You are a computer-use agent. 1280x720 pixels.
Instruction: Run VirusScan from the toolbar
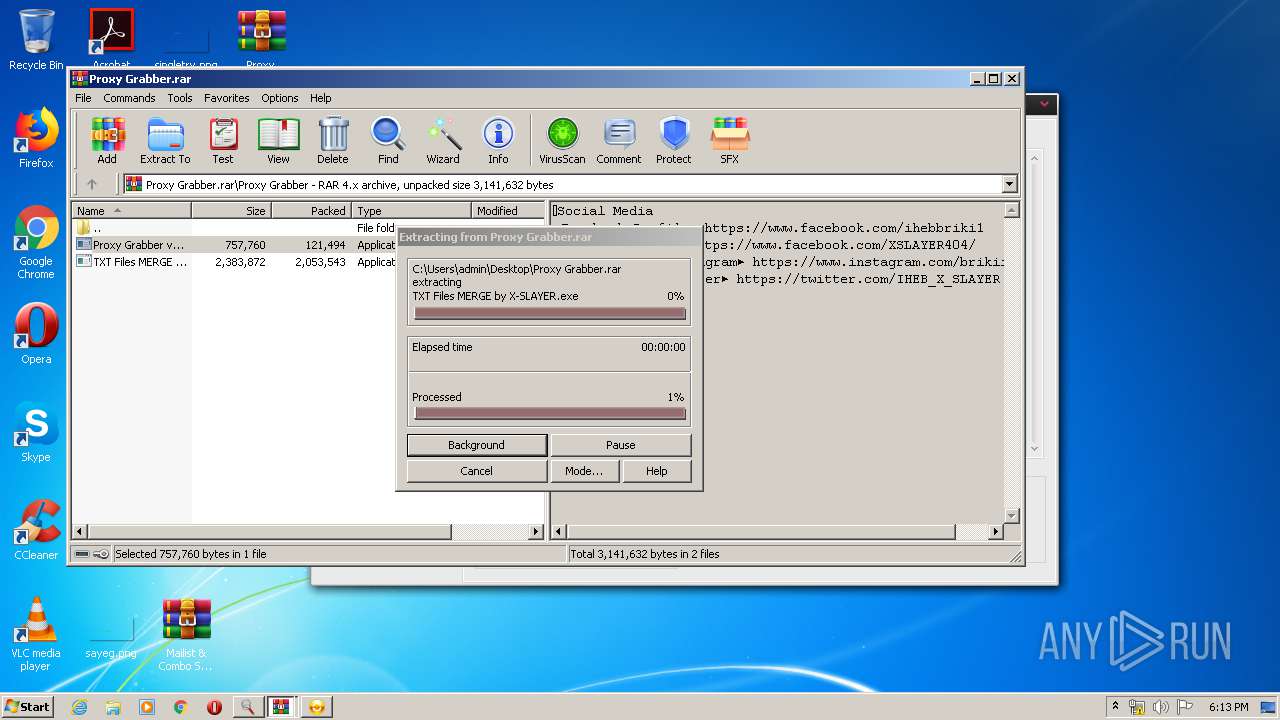click(x=562, y=141)
